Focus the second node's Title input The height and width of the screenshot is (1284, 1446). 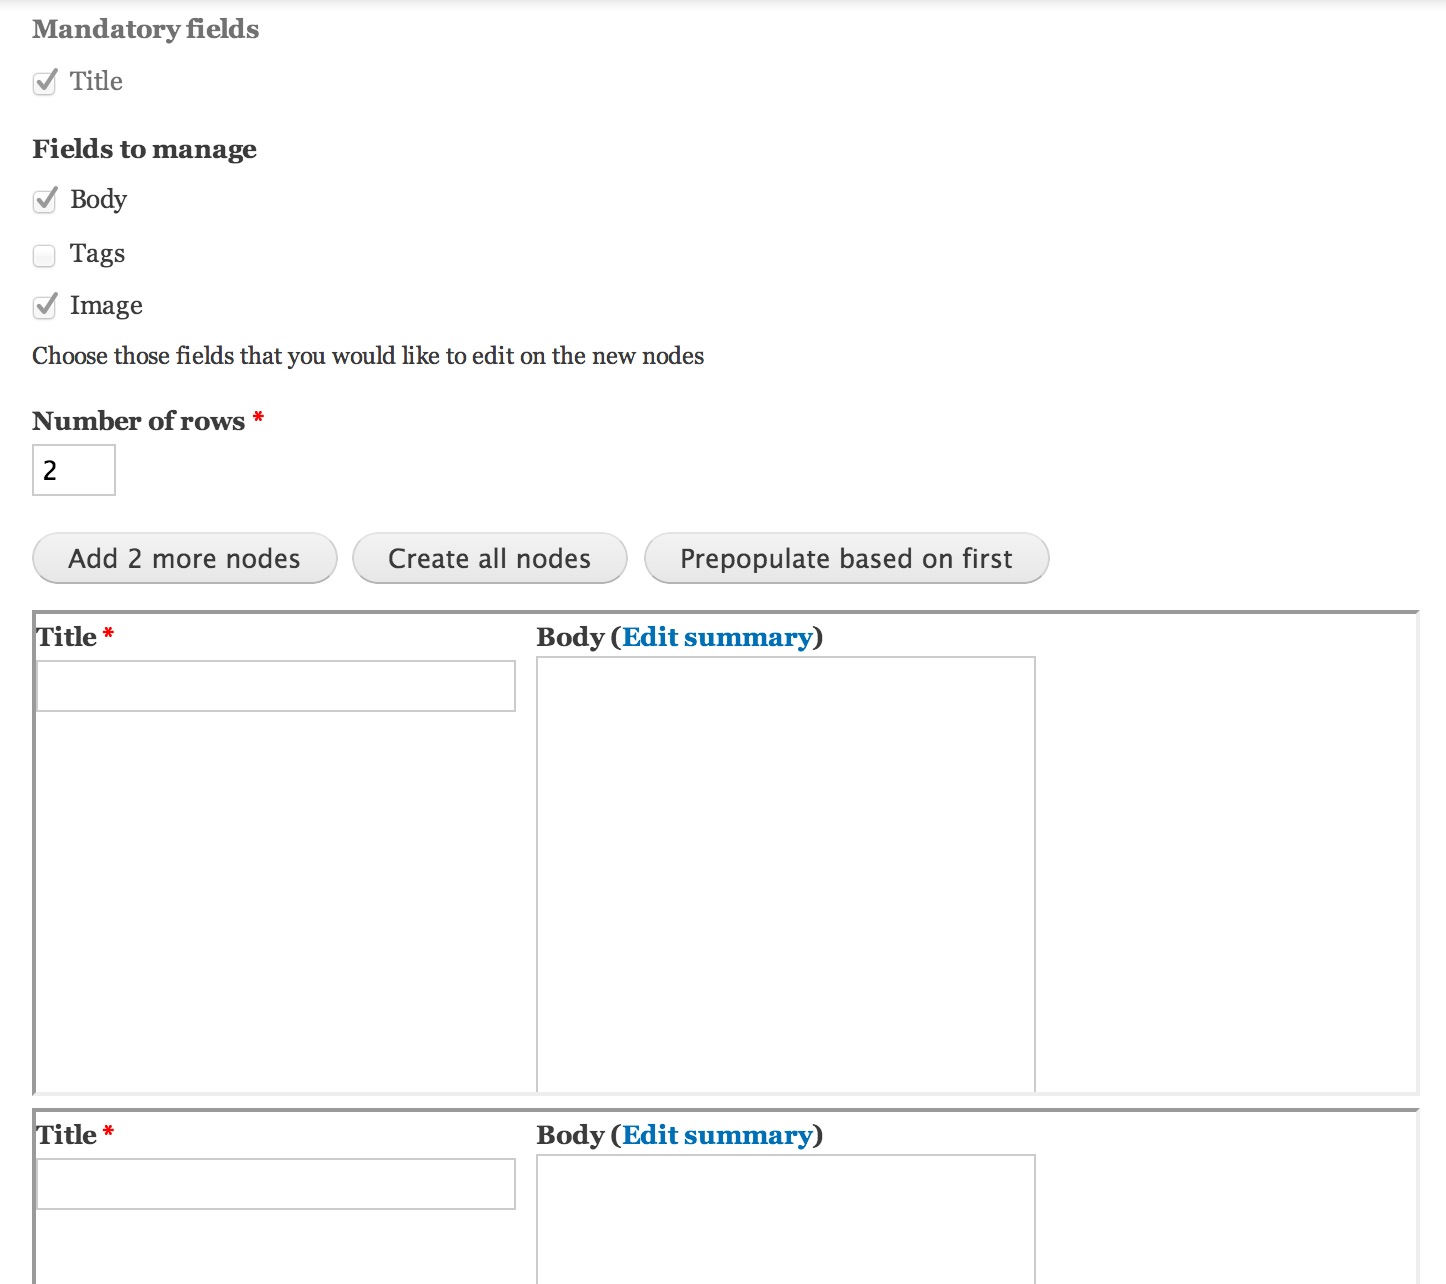[x=275, y=1183]
